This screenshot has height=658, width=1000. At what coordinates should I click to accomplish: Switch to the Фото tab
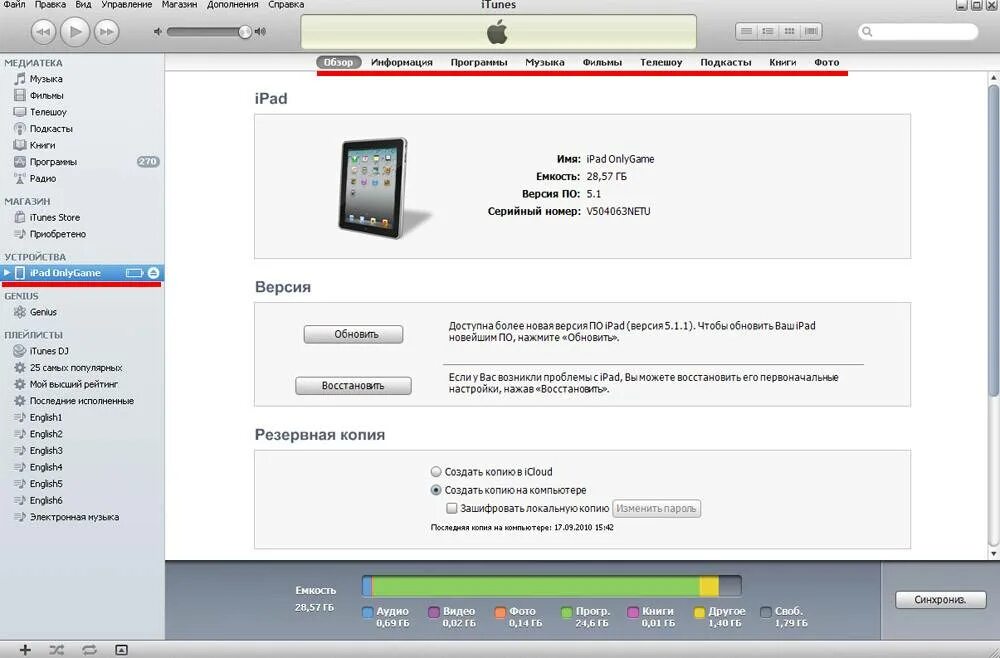coord(827,62)
